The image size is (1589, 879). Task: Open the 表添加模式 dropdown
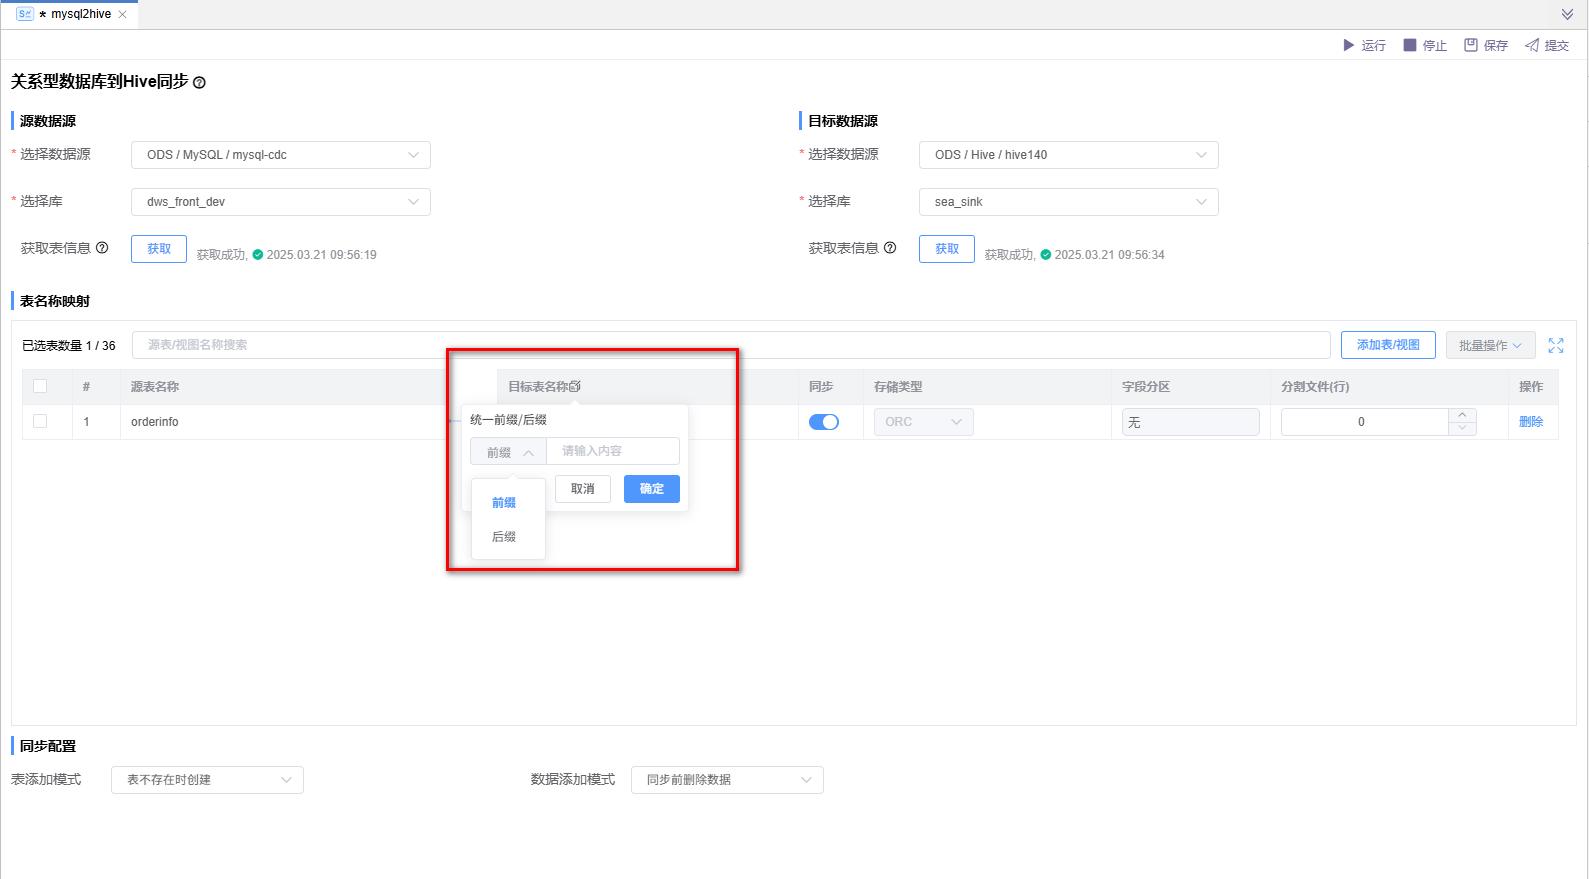[x=207, y=780]
